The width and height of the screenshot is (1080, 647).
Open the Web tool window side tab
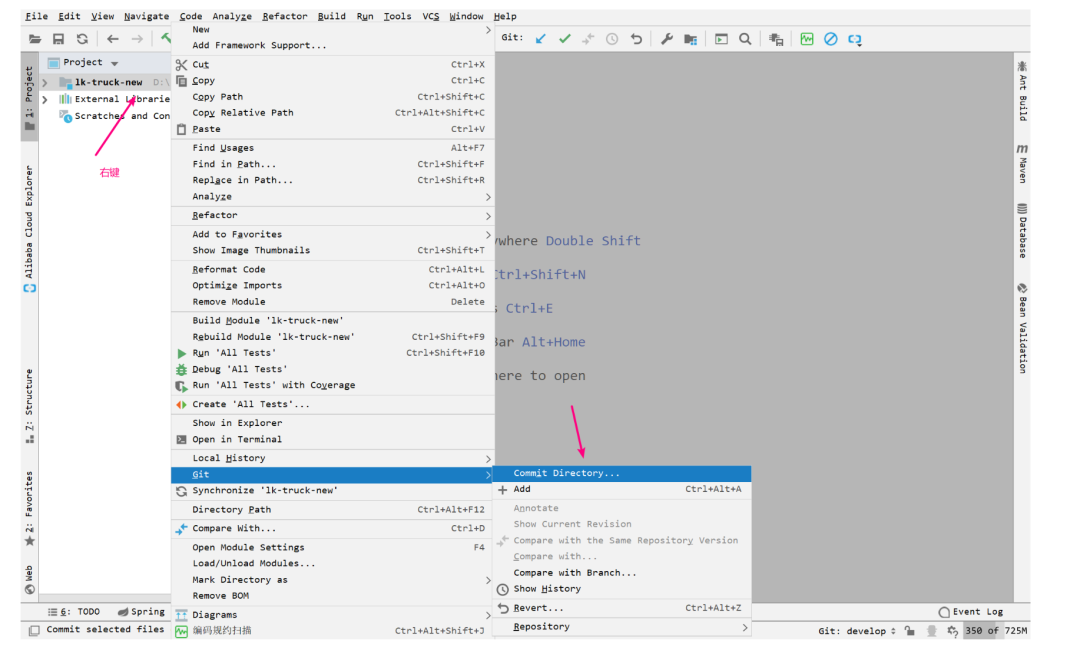[29, 580]
